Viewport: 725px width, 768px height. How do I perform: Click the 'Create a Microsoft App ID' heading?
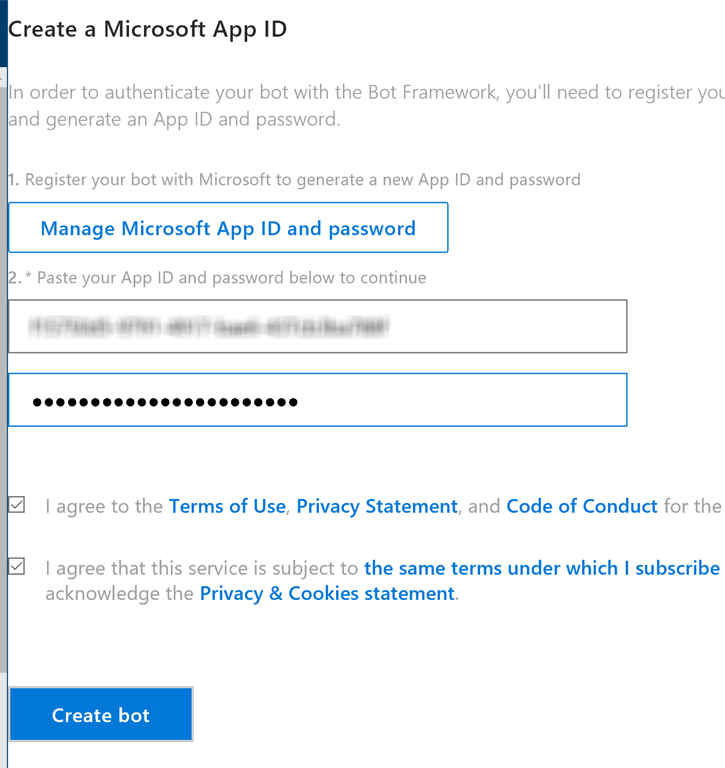tap(147, 29)
